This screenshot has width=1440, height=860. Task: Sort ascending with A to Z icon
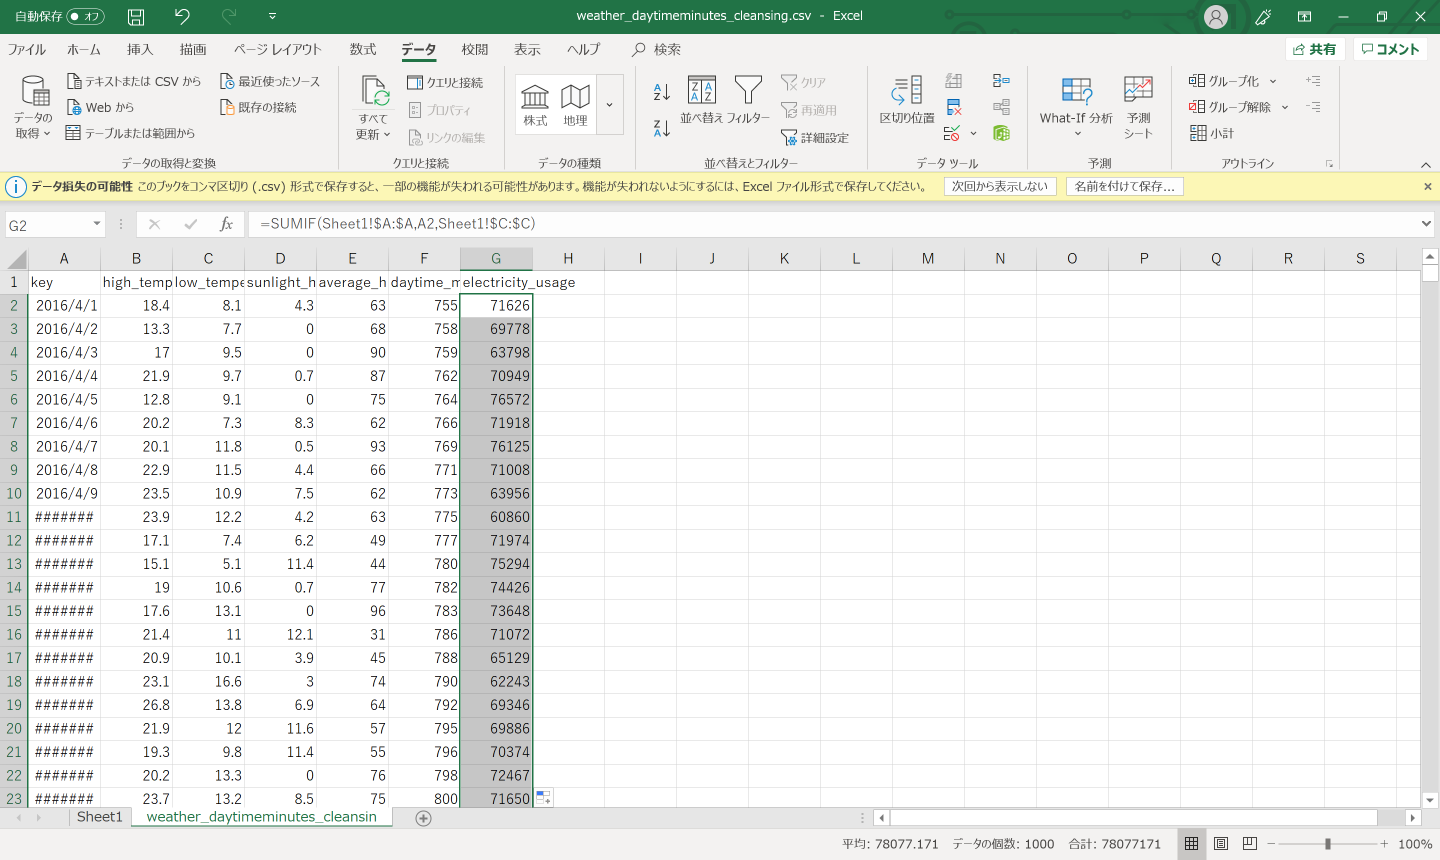[661, 92]
